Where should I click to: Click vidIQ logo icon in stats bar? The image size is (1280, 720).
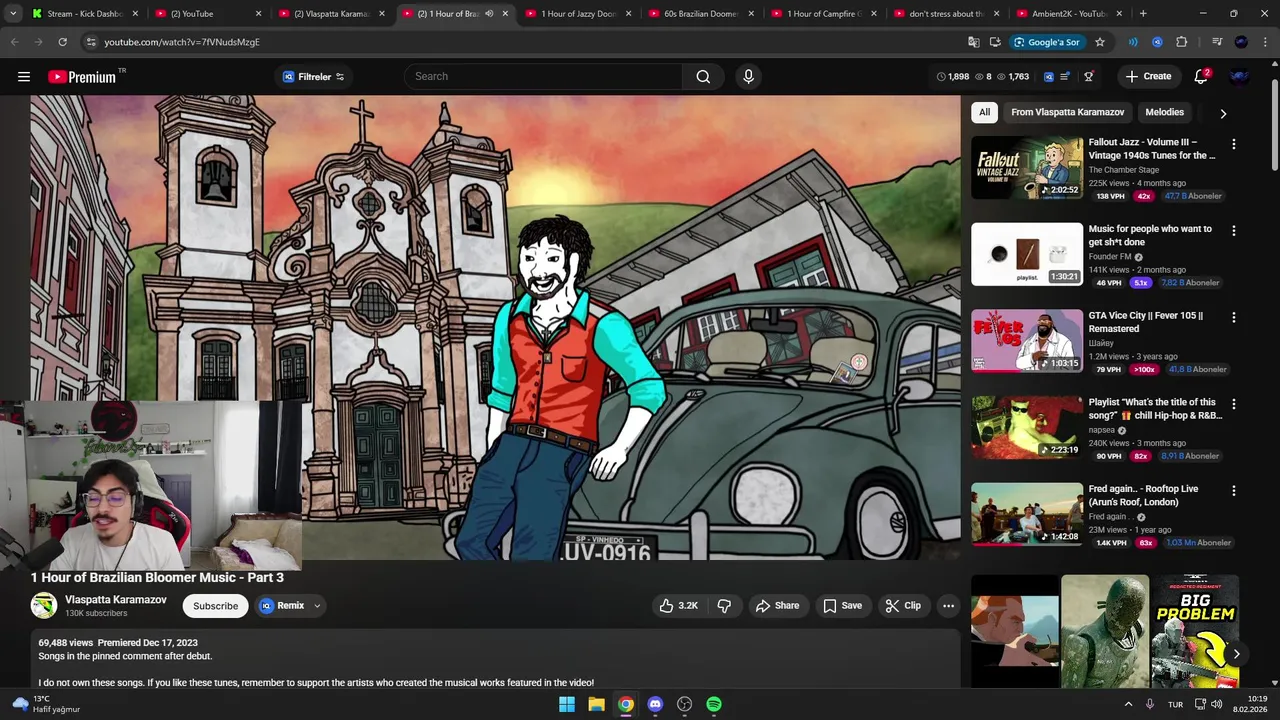[x=1048, y=76]
